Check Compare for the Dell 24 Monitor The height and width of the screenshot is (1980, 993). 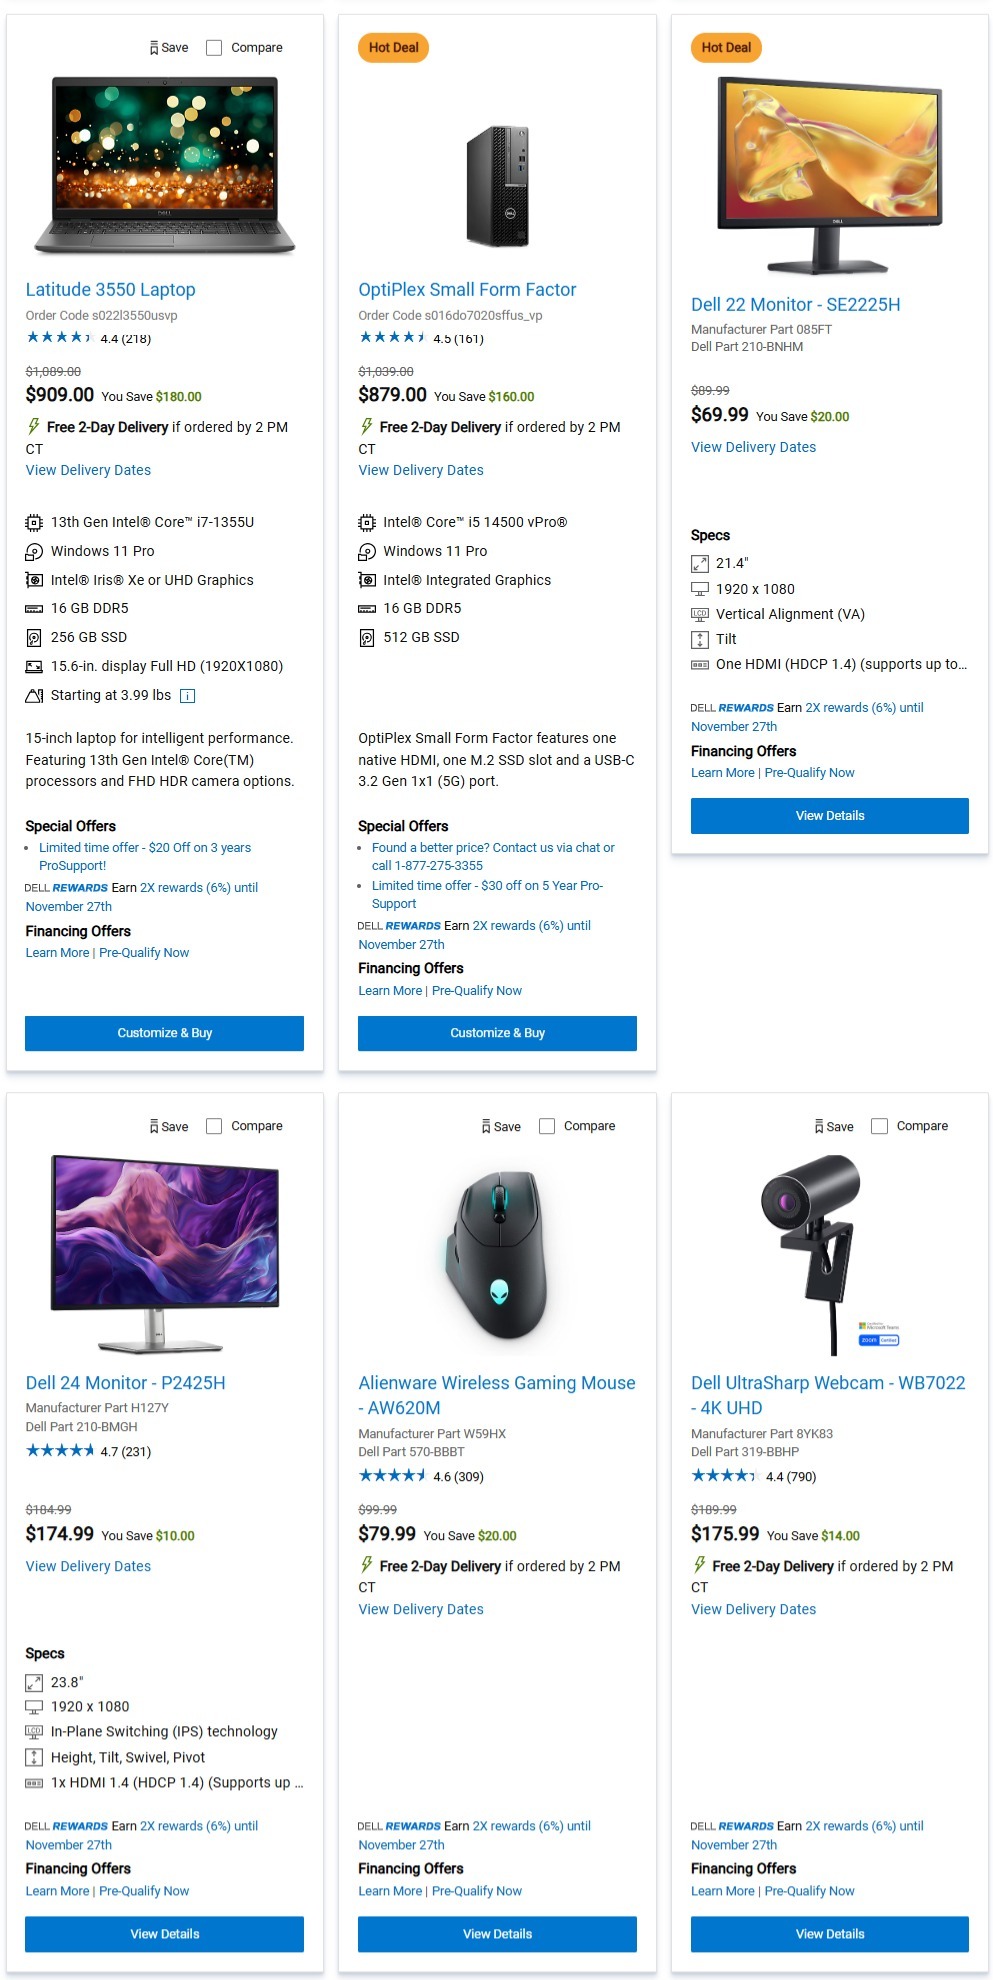pyautogui.click(x=214, y=1126)
